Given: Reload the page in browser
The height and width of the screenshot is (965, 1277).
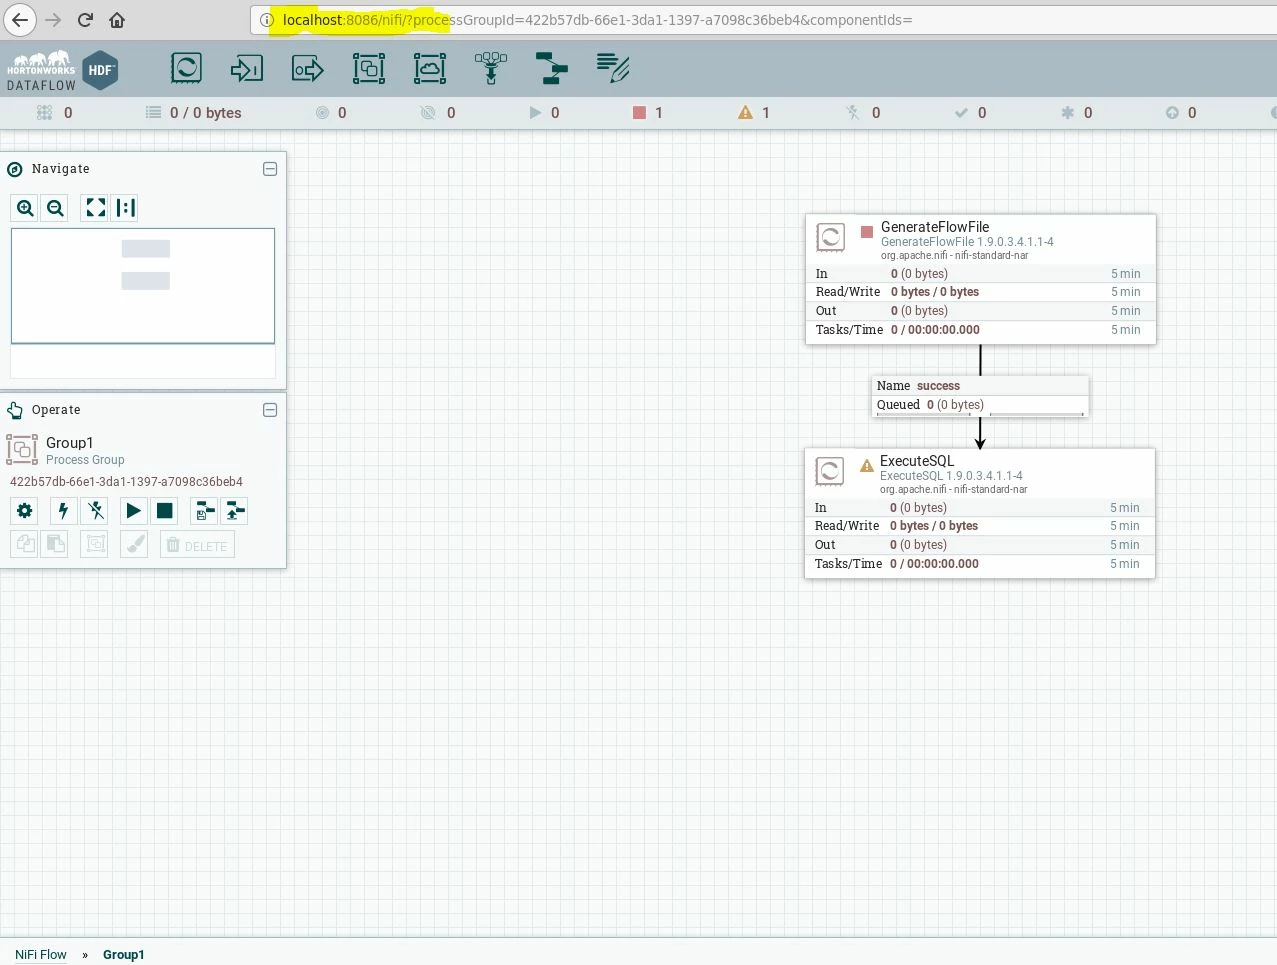Looking at the screenshot, I should [85, 20].
